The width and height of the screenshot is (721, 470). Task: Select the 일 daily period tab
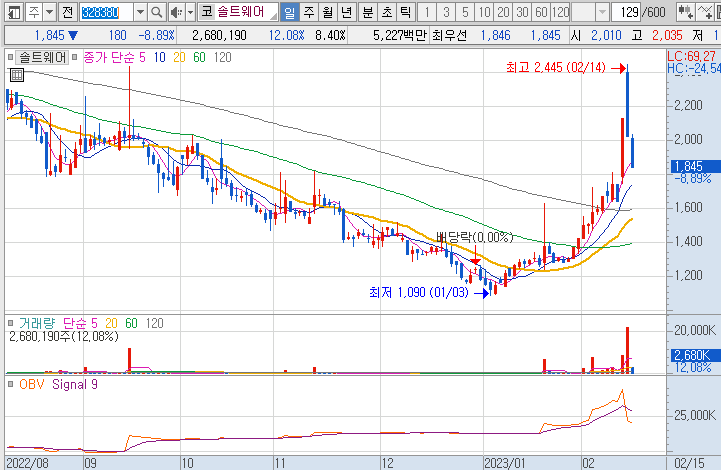coord(290,12)
